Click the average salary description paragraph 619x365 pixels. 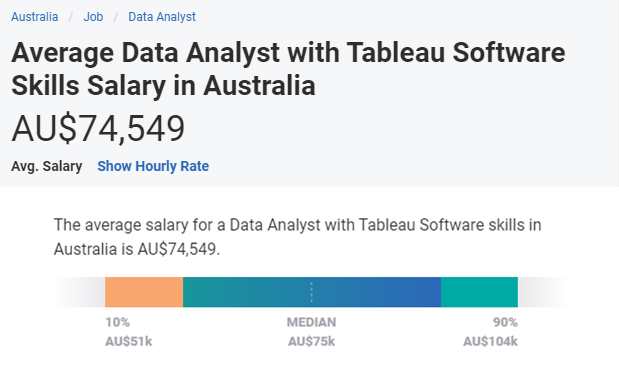tap(297, 237)
